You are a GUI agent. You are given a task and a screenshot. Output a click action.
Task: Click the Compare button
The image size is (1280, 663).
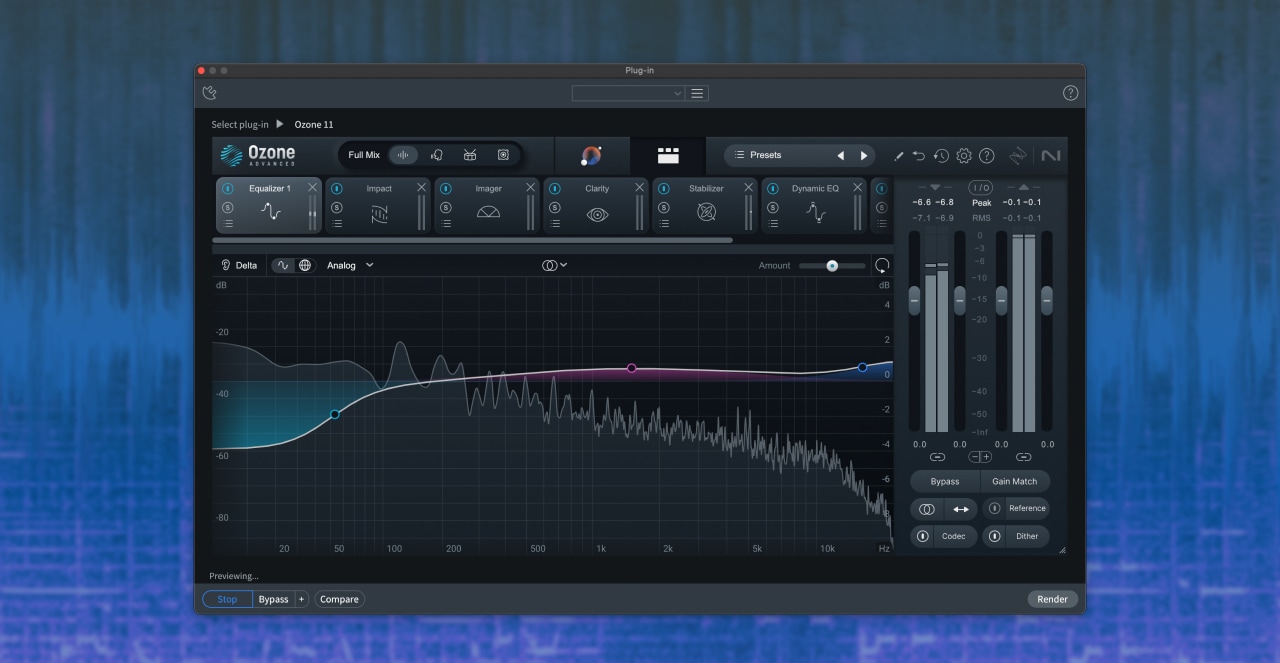click(339, 599)
